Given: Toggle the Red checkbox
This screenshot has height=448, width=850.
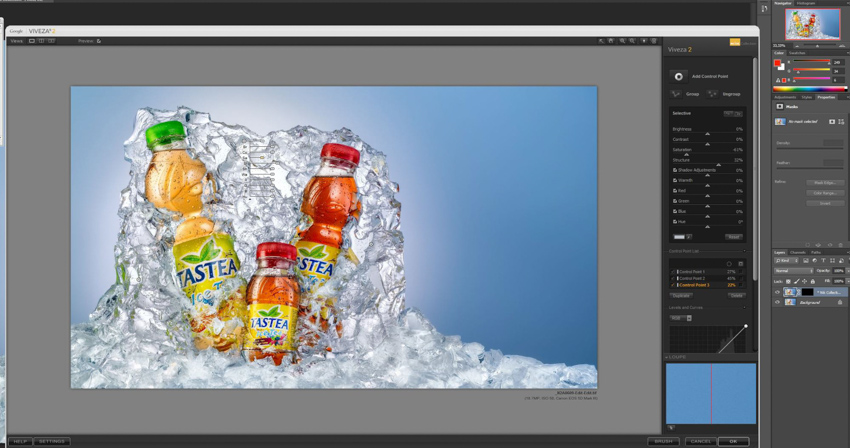Looking at the screenshot, I should [x=675, y=190].
